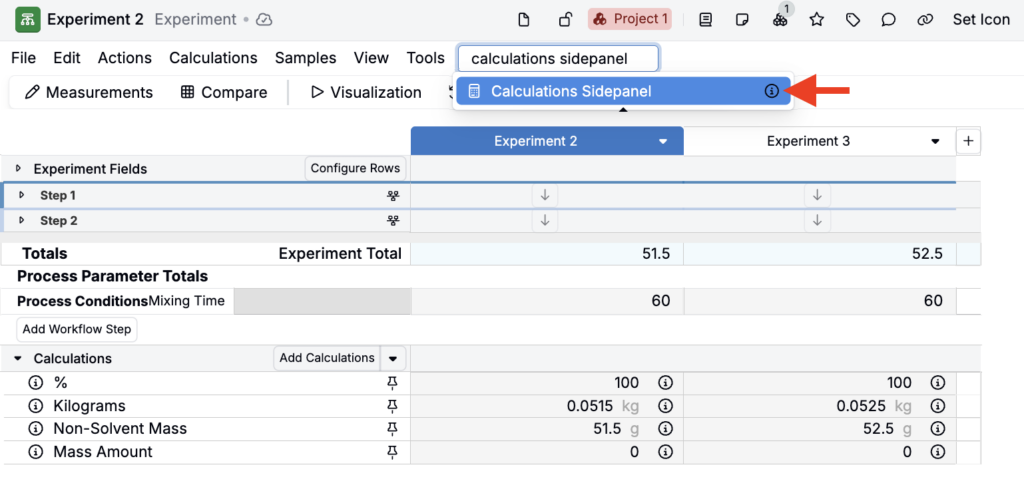This screenshot has width=1024, height=499.
Task: Open the notebook book icon
Action: (x=705, y=20)
